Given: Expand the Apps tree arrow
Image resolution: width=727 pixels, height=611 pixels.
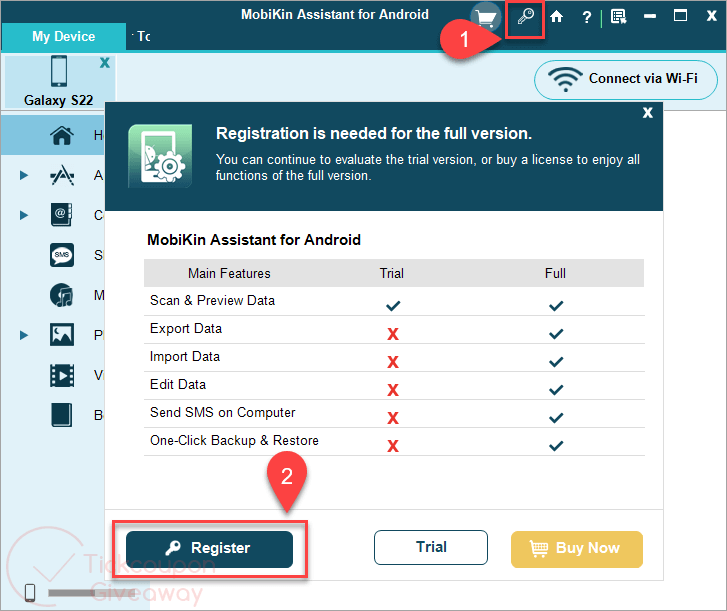Looking at the screenshot, I should click(x=24, y=175).
